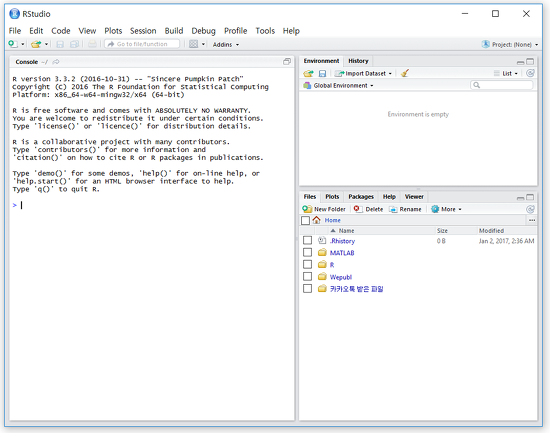Screen dimensions: 550x433
Task: Click the Console command prompt line
Action: point(152,205)
